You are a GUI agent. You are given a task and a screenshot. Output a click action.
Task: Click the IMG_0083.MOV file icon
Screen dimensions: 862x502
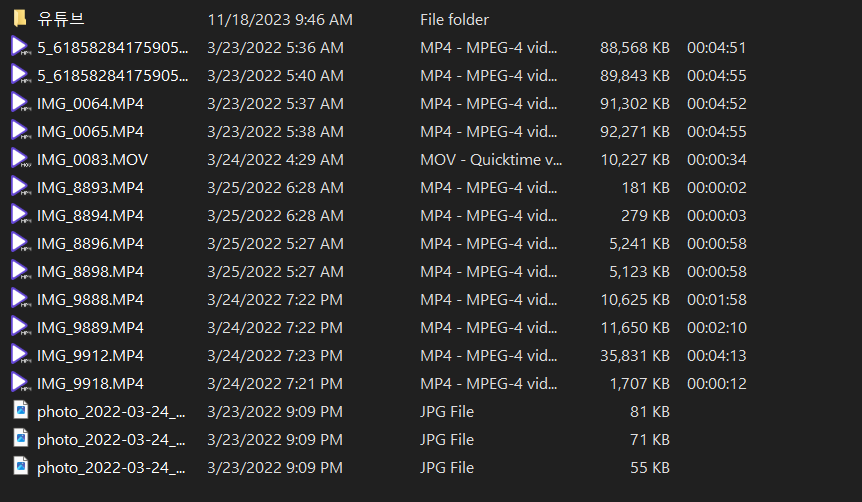(x=21, y=159)
